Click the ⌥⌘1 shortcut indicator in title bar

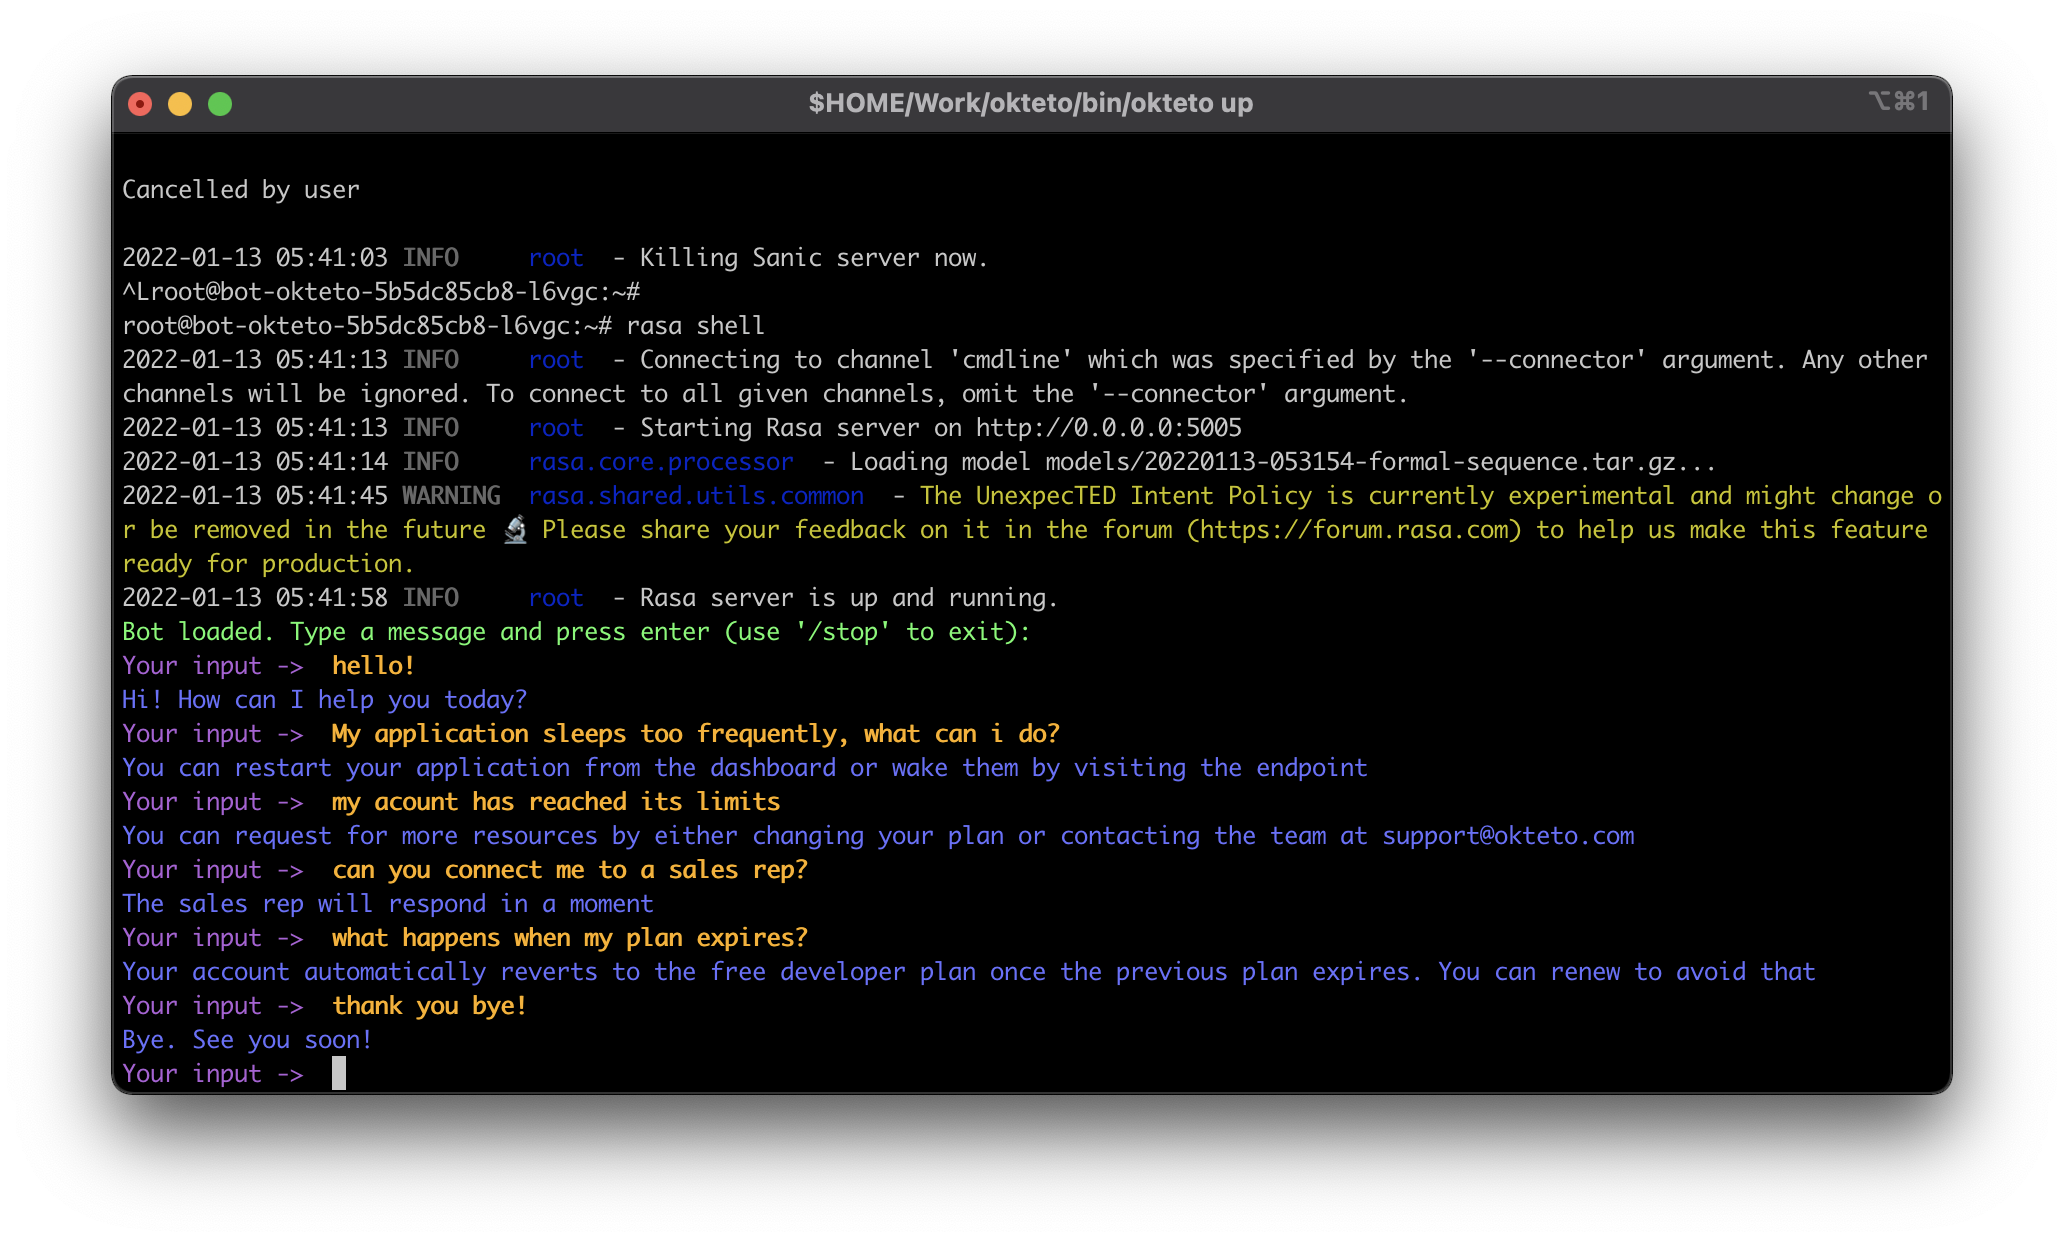coord(1897,101)
